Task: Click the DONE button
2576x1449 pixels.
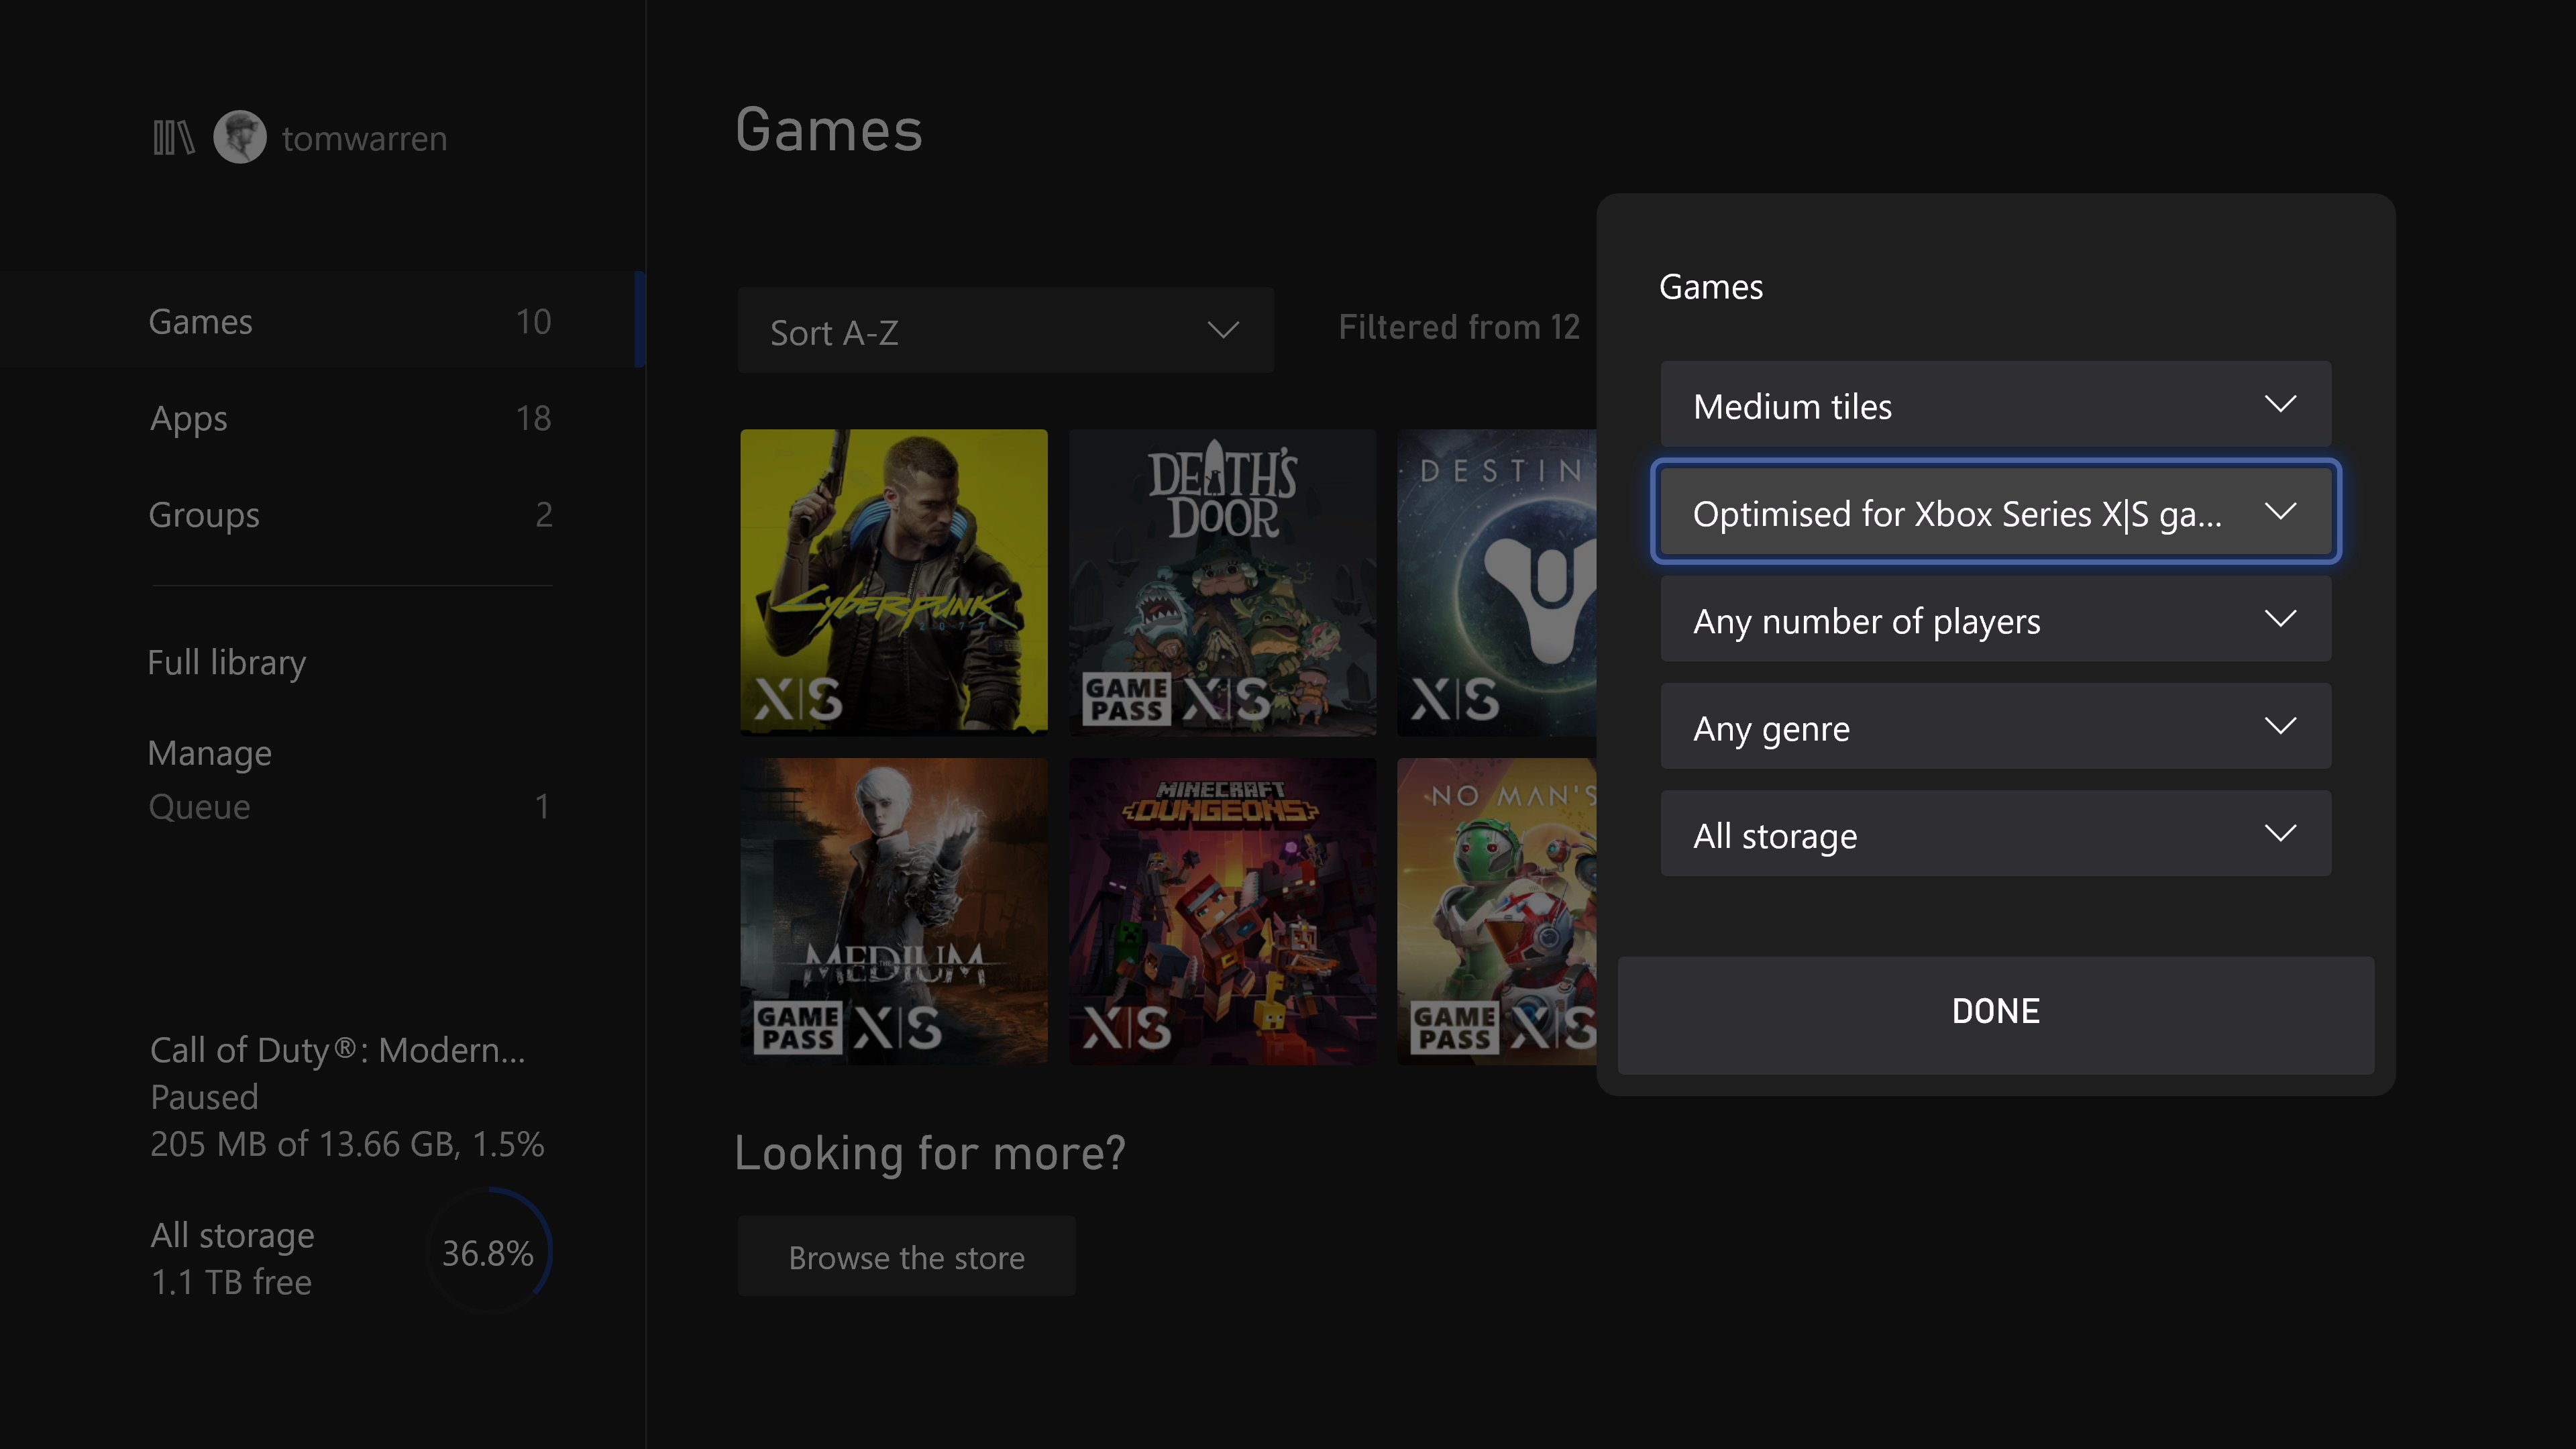Action: (x=1996, y=1010)
